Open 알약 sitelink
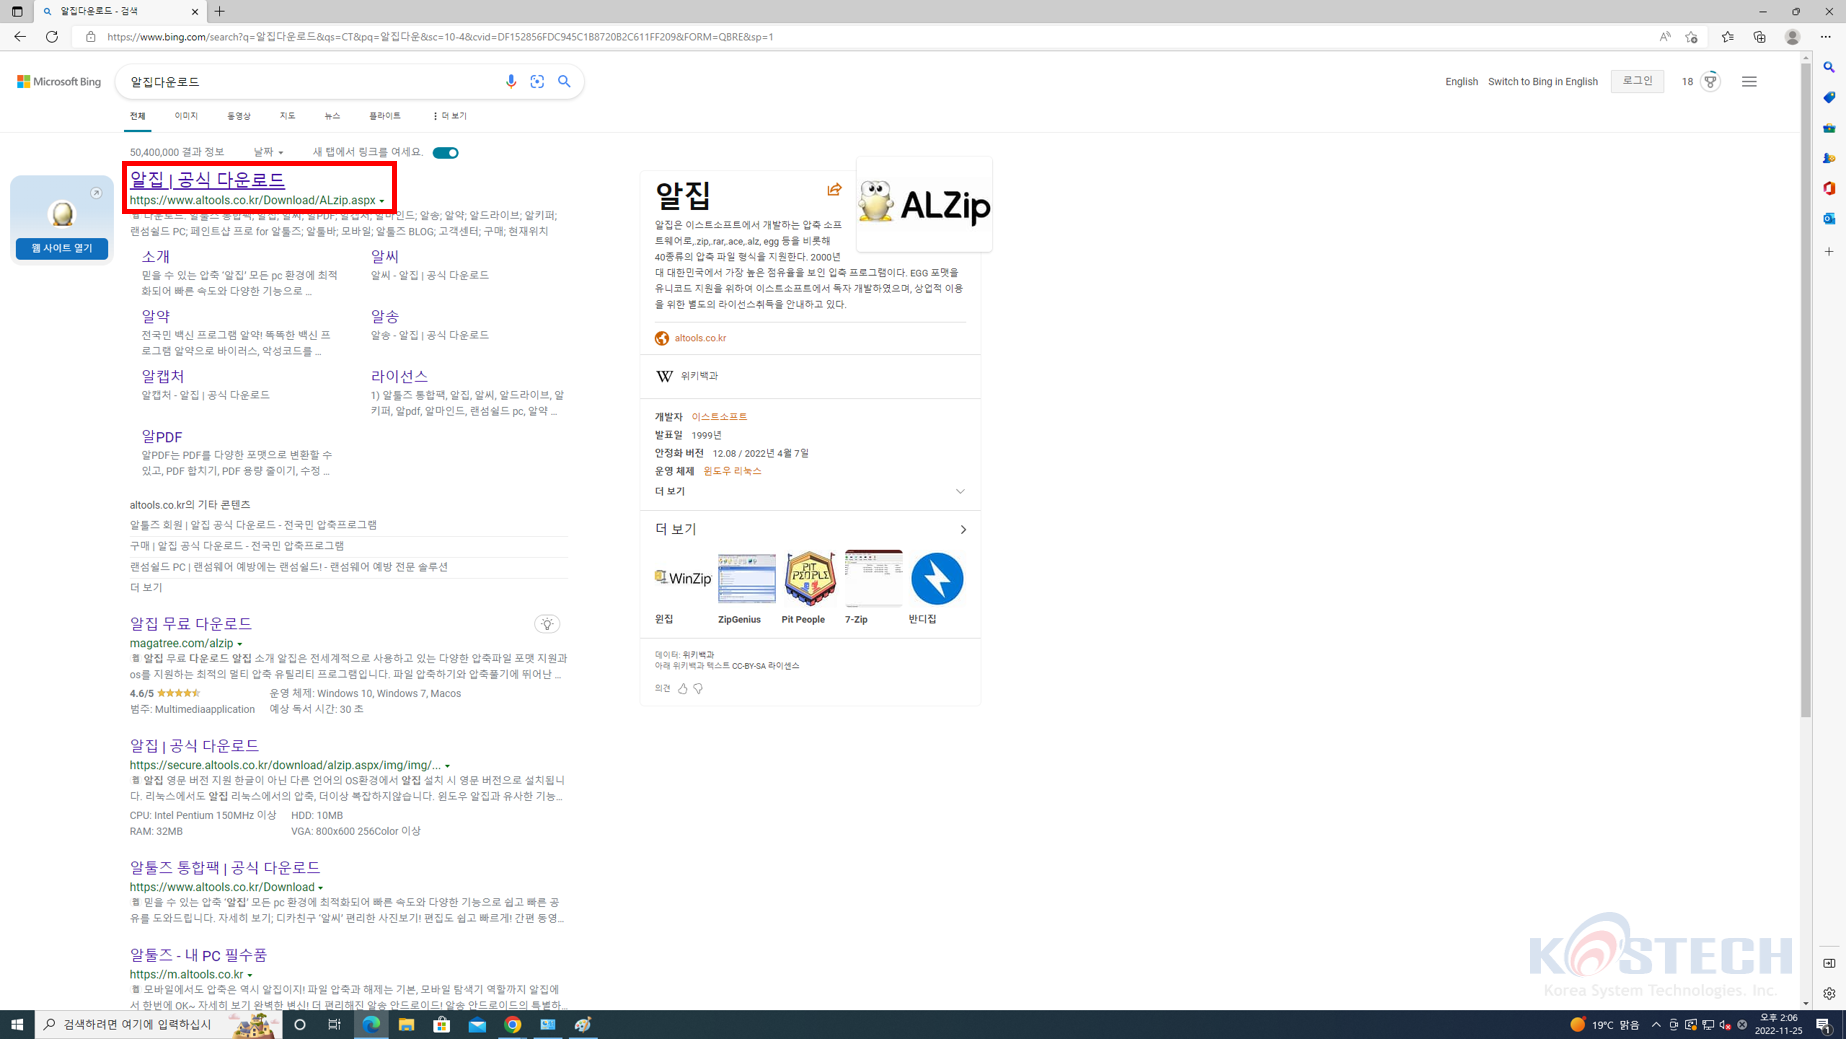The width and height of the screenshot is (1846, 1039). 156,317
